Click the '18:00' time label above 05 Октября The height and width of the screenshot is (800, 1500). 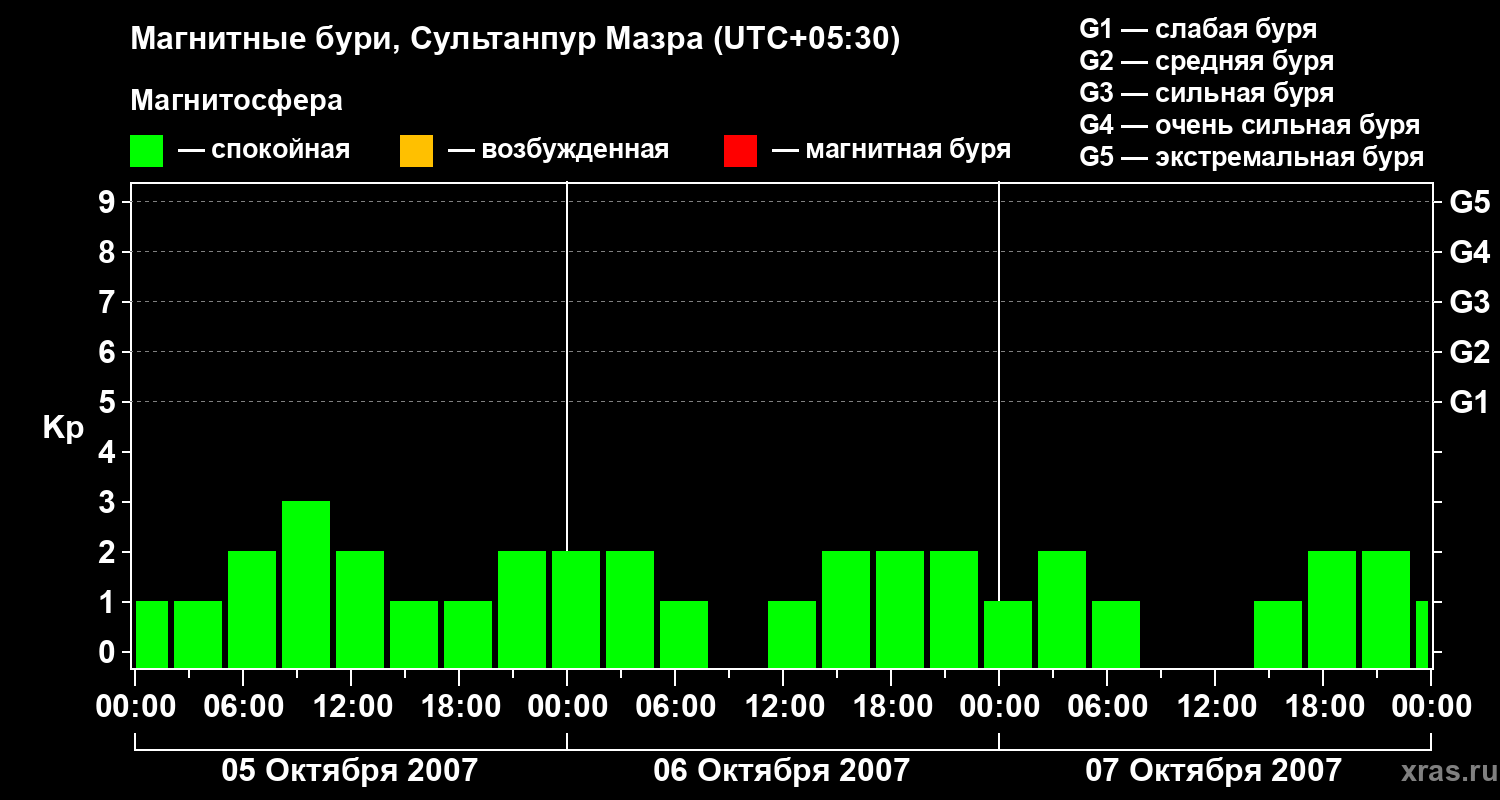[x=460, y=707]
